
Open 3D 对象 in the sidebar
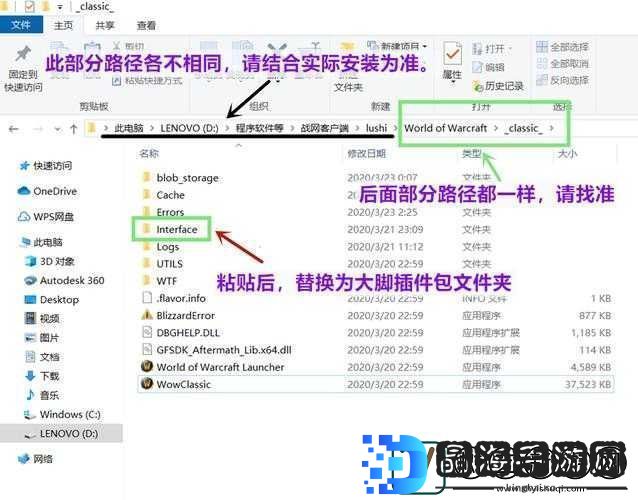point(50,261)
